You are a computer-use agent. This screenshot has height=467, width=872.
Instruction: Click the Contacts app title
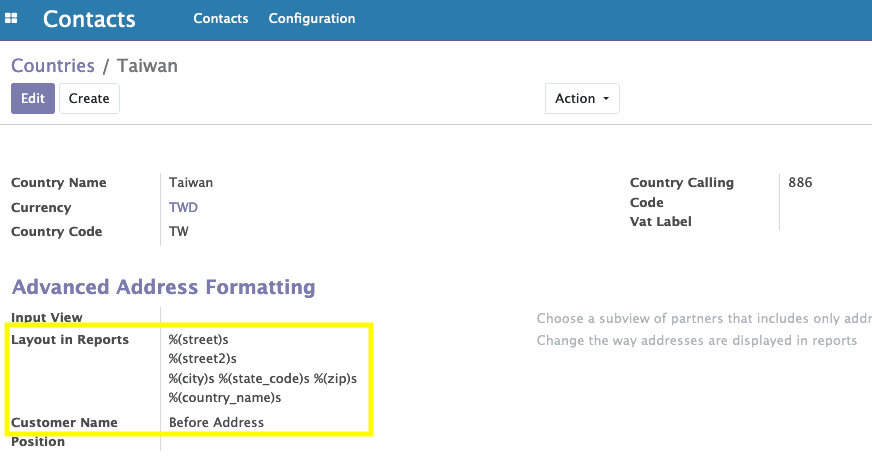(89, 19)
